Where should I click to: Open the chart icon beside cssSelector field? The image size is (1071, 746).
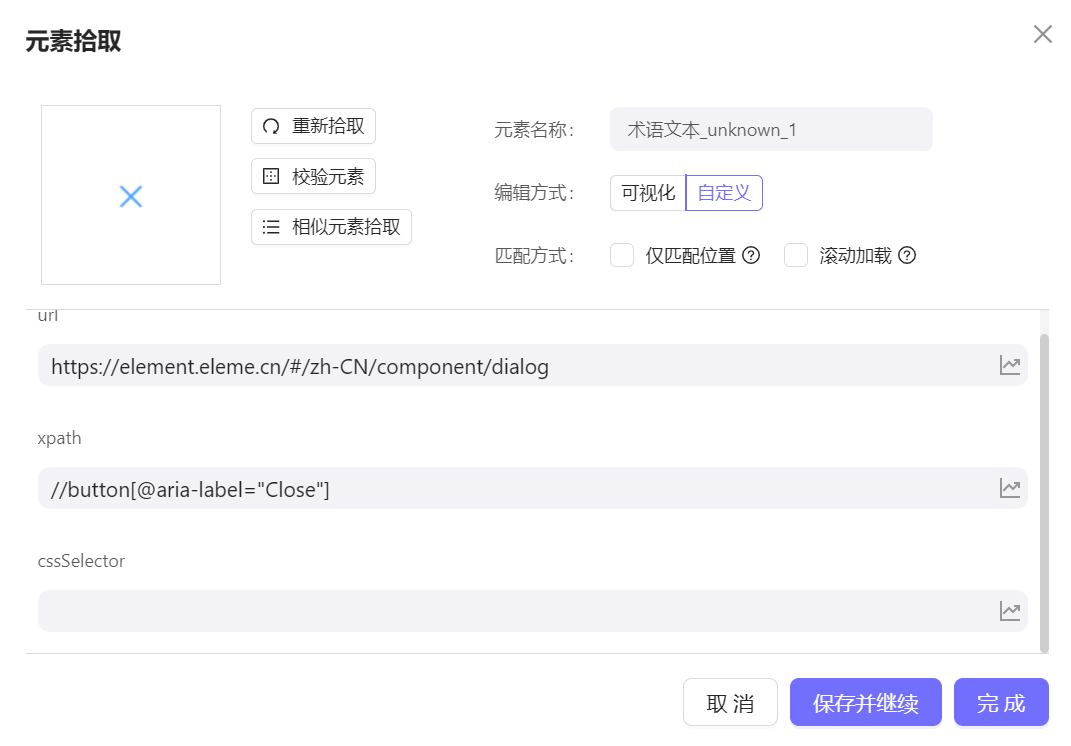tap(1009, 610)
